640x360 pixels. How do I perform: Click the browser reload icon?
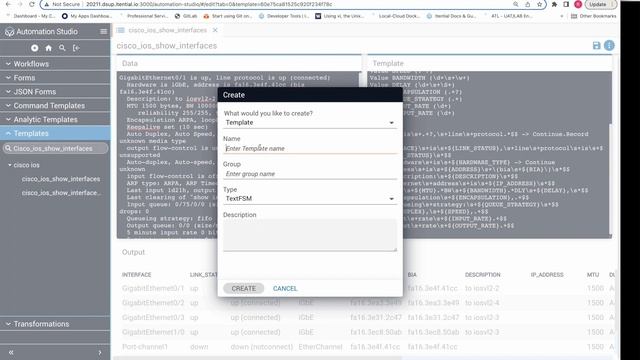click(x=32, y=4)
